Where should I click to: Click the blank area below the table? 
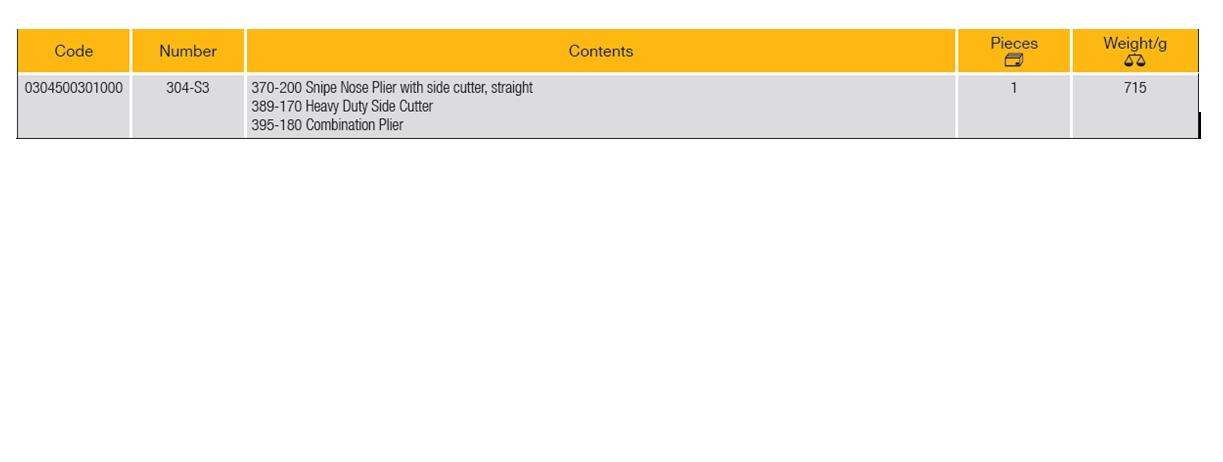(x=600, y=300)
